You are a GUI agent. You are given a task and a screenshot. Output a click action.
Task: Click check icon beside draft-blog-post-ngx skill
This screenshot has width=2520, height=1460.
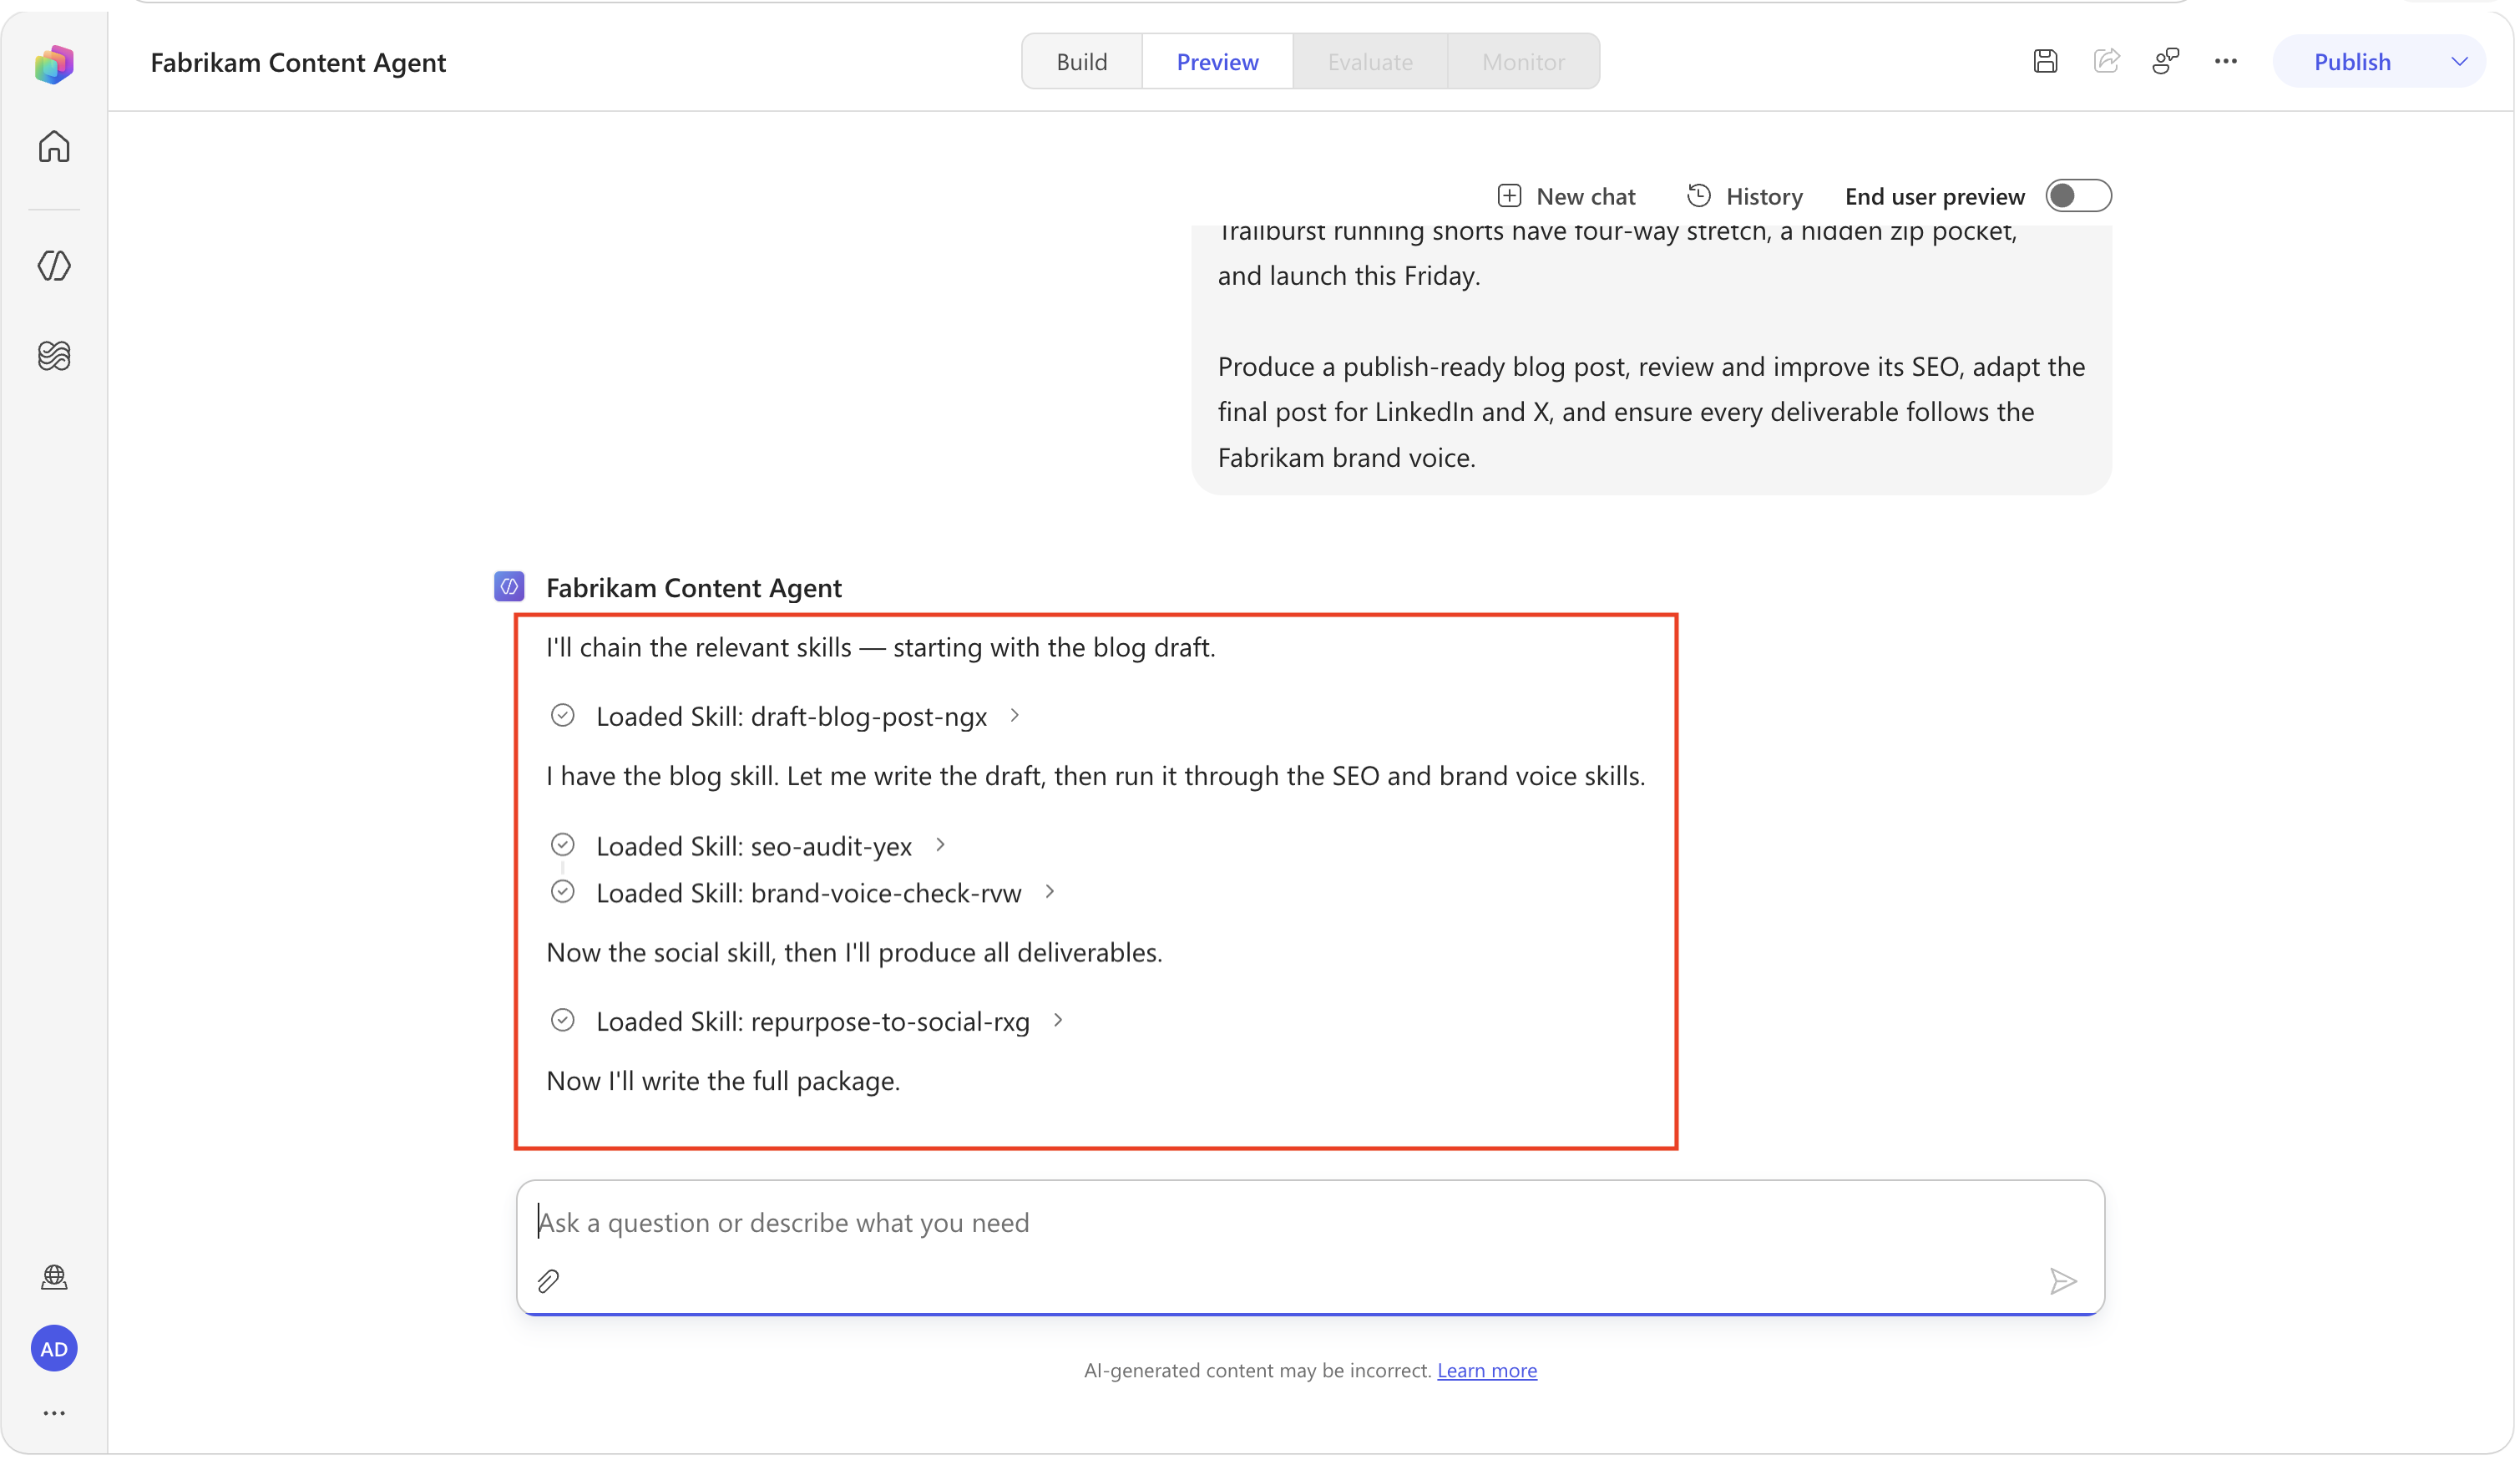563,716
